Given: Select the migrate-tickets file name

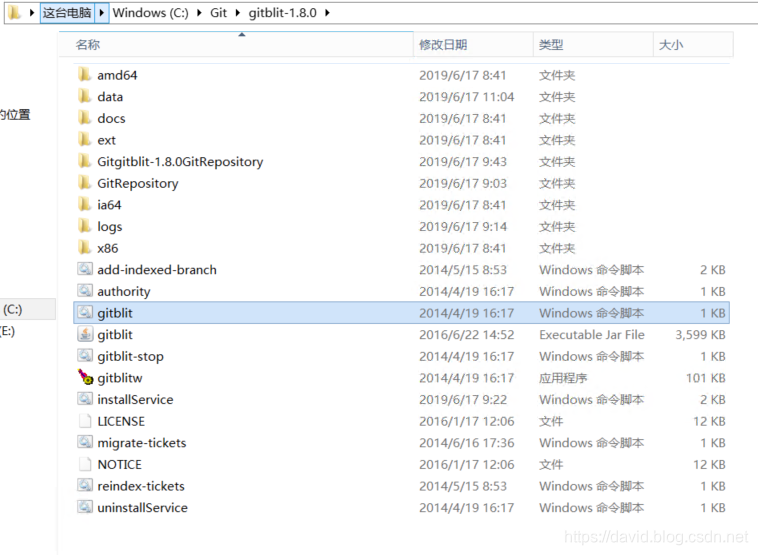Looking at the screenshot, I should (142, 443).
